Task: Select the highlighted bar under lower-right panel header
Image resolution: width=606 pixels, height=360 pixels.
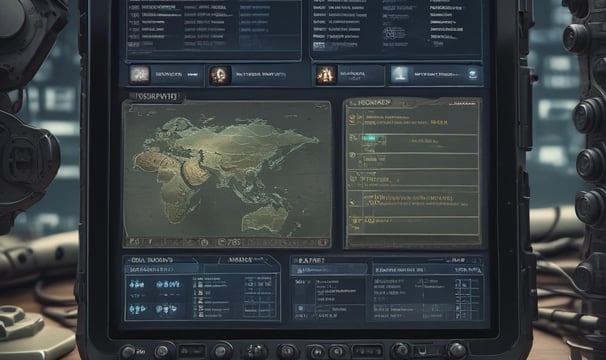Action: point(329,270)
